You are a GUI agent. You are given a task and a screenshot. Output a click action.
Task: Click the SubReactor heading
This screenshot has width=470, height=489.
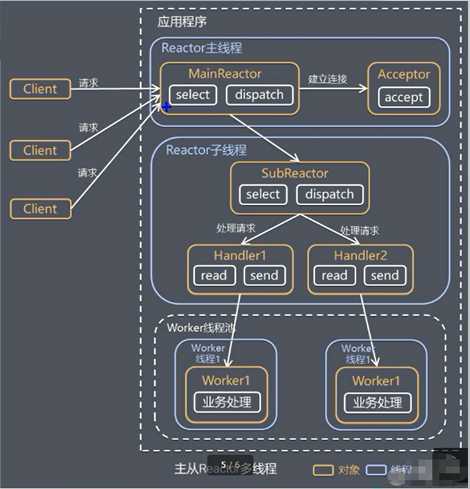pos(295,173)
